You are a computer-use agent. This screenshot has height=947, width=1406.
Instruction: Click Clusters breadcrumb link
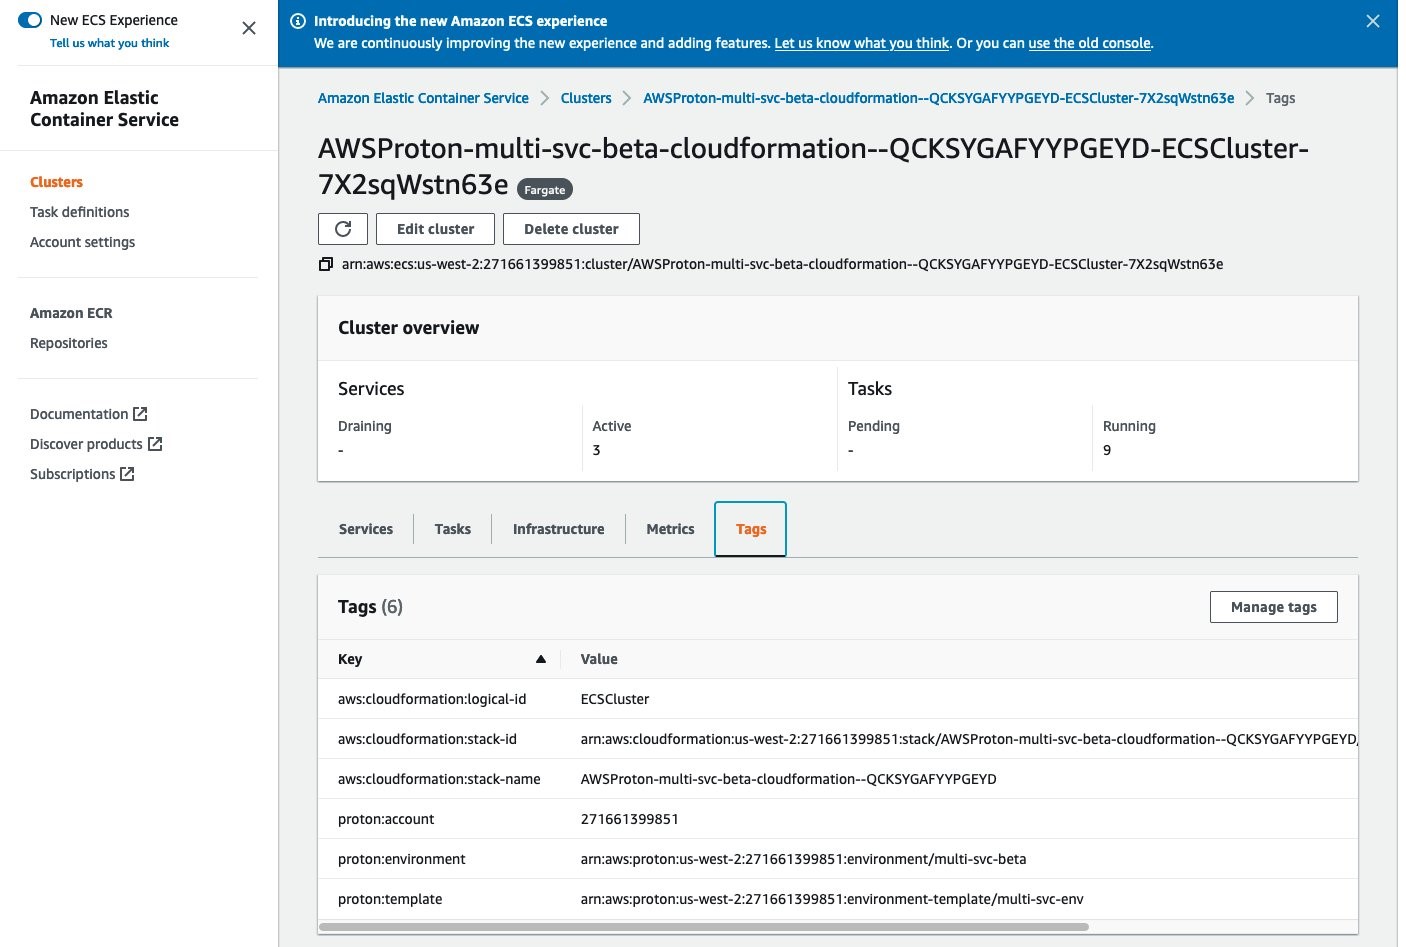(x=586, y=98)
